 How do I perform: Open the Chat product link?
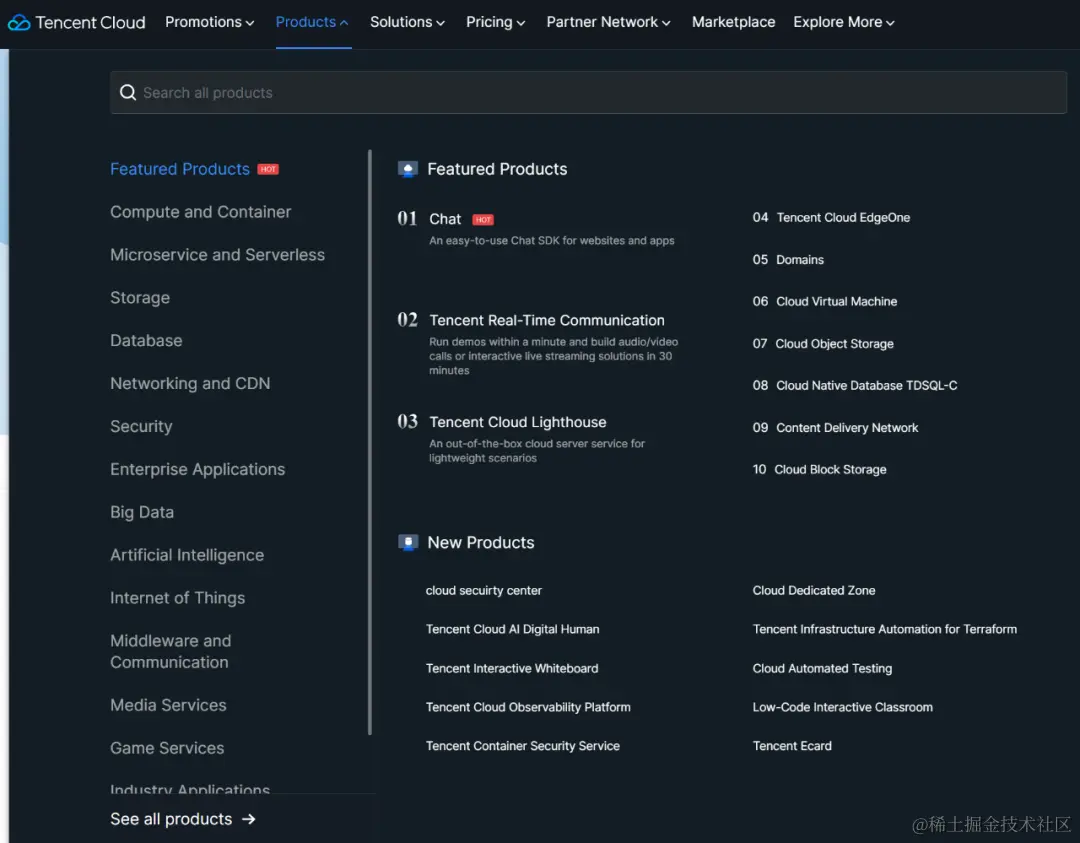[x=445, y=220]
